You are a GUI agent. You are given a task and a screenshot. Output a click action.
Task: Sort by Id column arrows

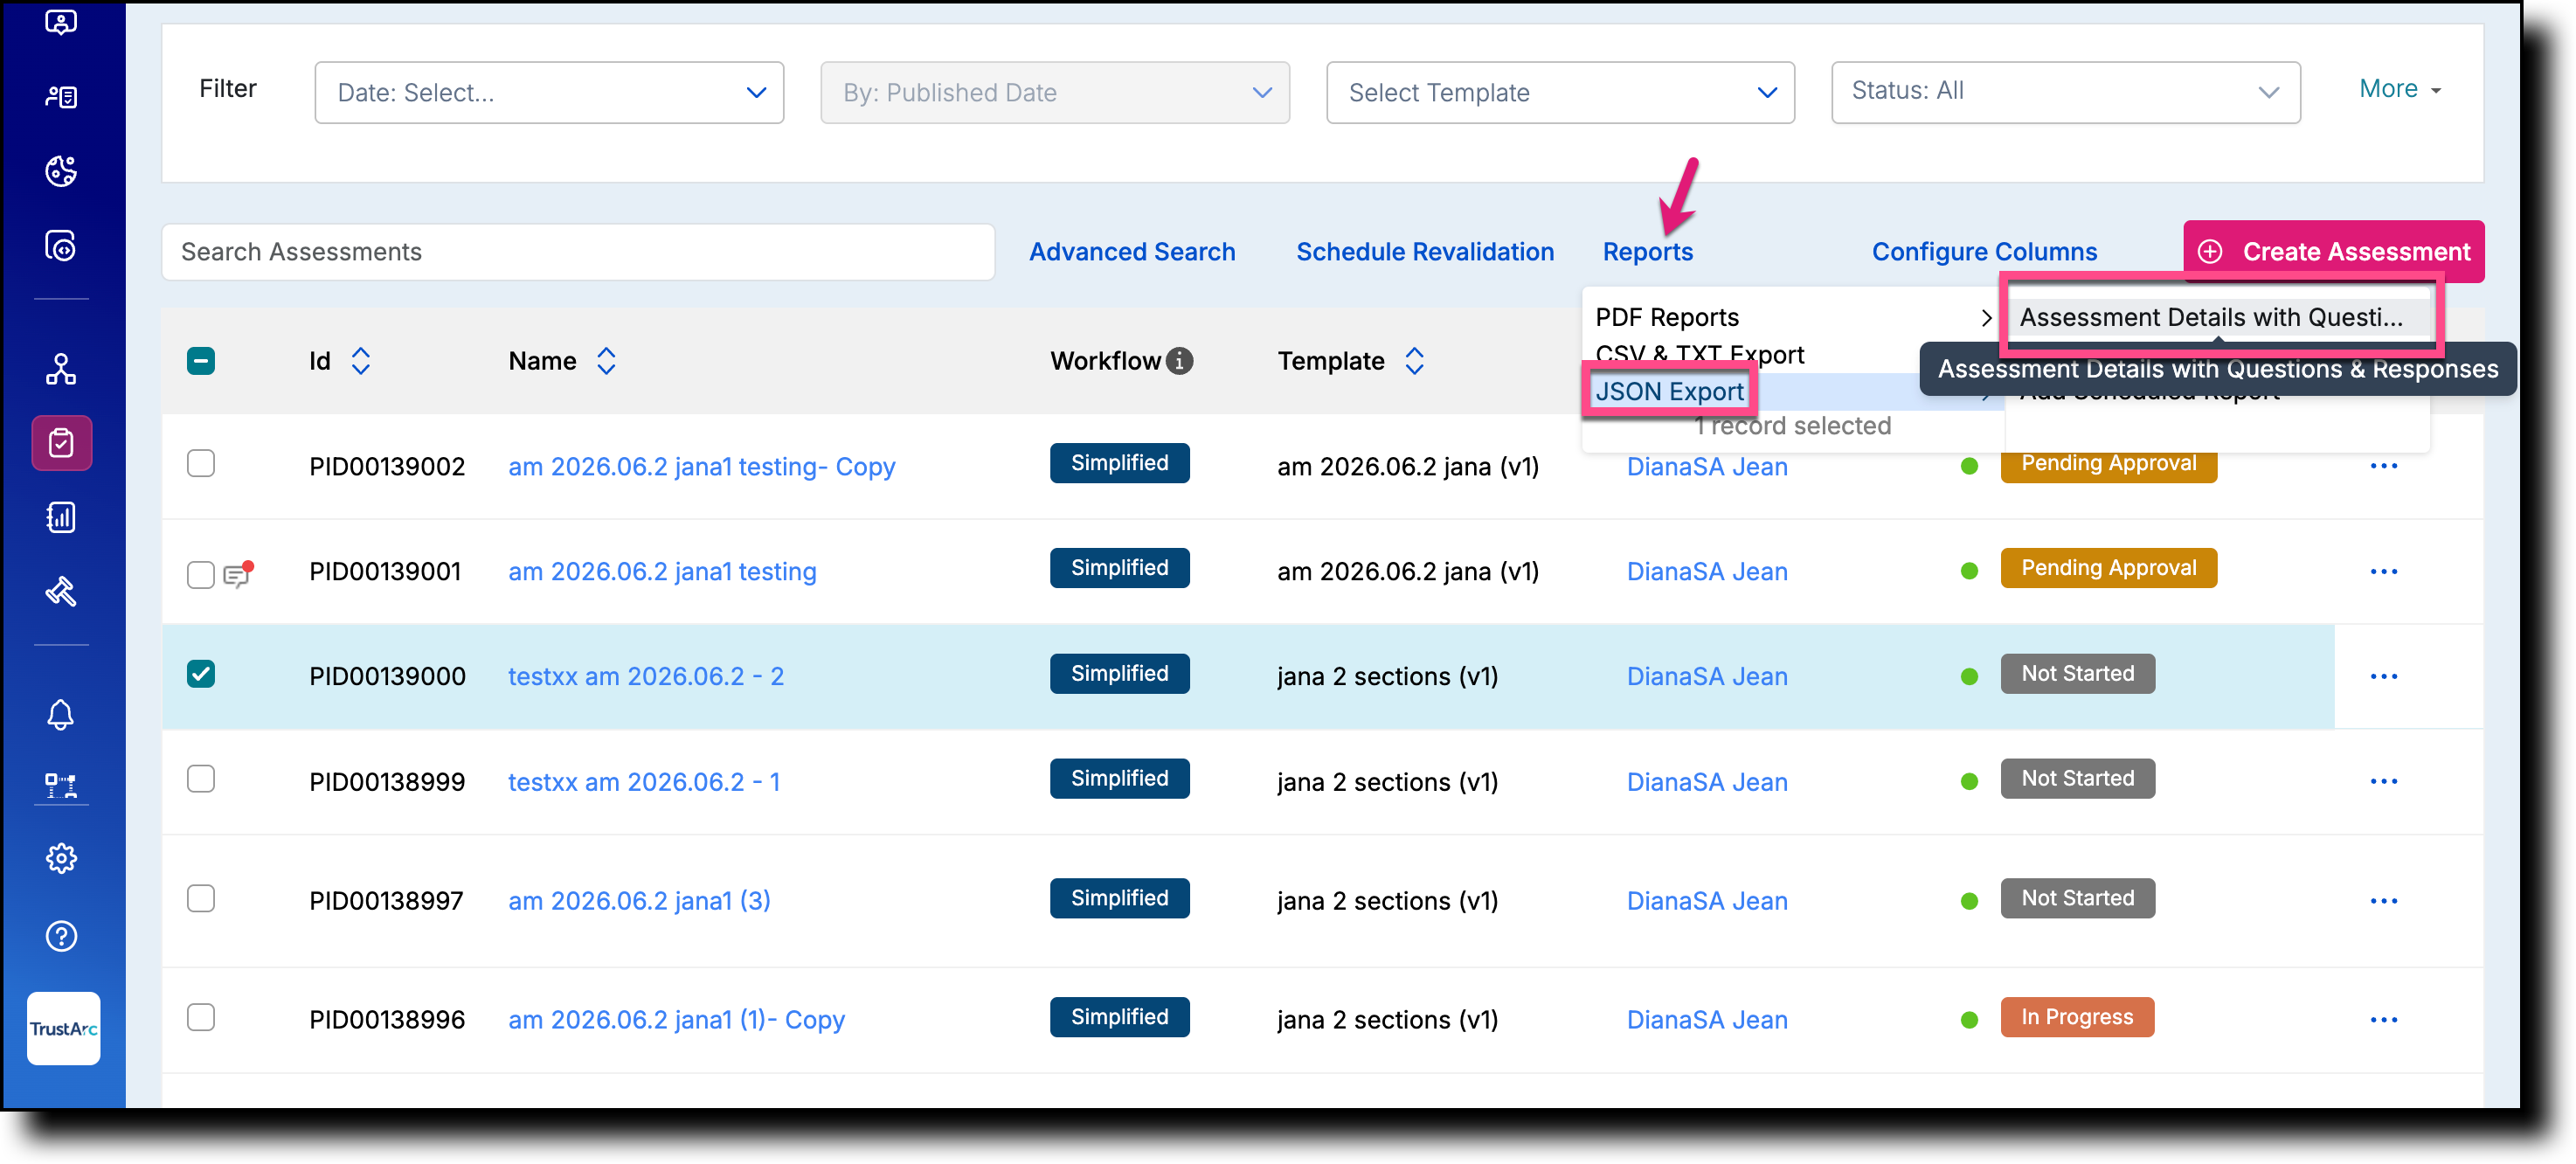pyautogui.click(x=361, y=361)
